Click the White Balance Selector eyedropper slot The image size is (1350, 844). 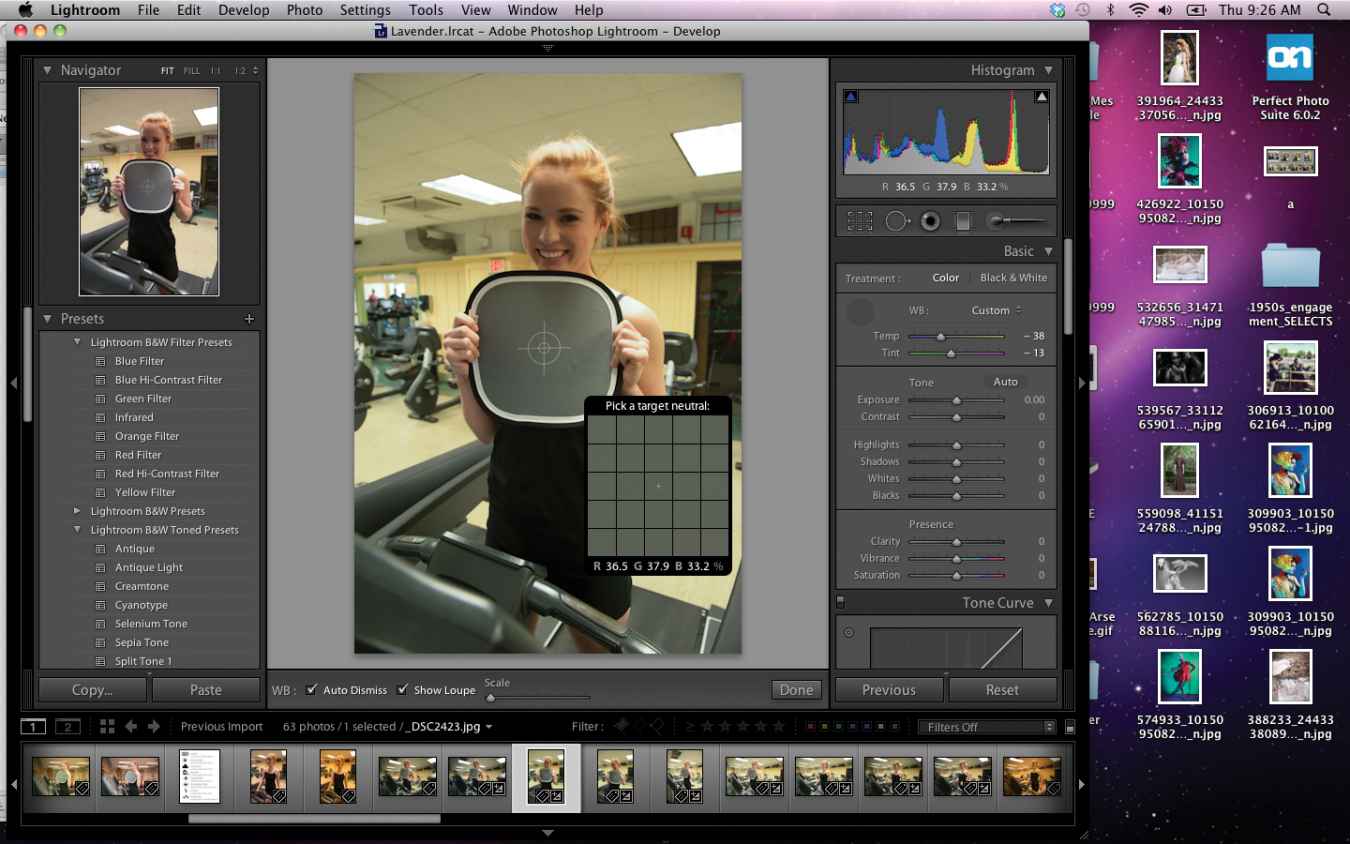coord(860,312)
